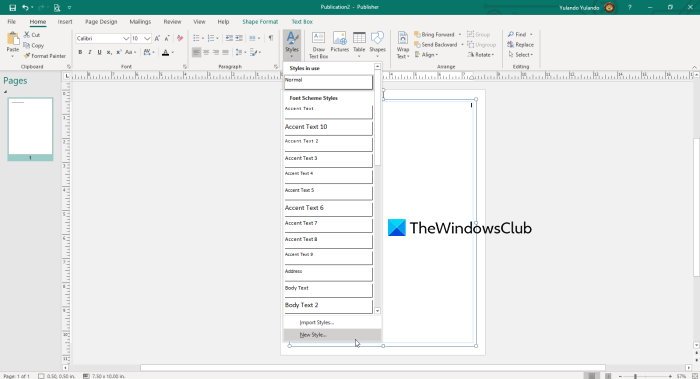Open the font size dropdown
Screen dimensions: 700x379
[x=147, y=39]
